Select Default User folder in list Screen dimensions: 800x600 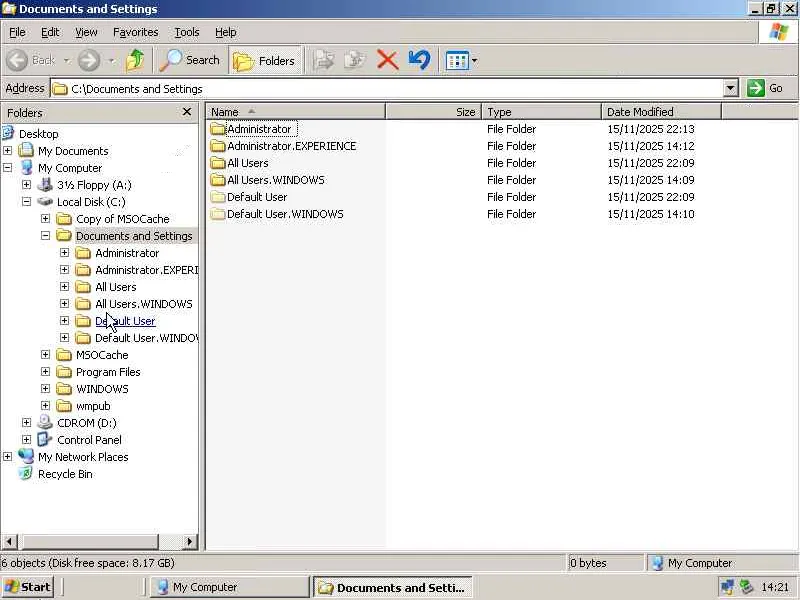[249, 196]
